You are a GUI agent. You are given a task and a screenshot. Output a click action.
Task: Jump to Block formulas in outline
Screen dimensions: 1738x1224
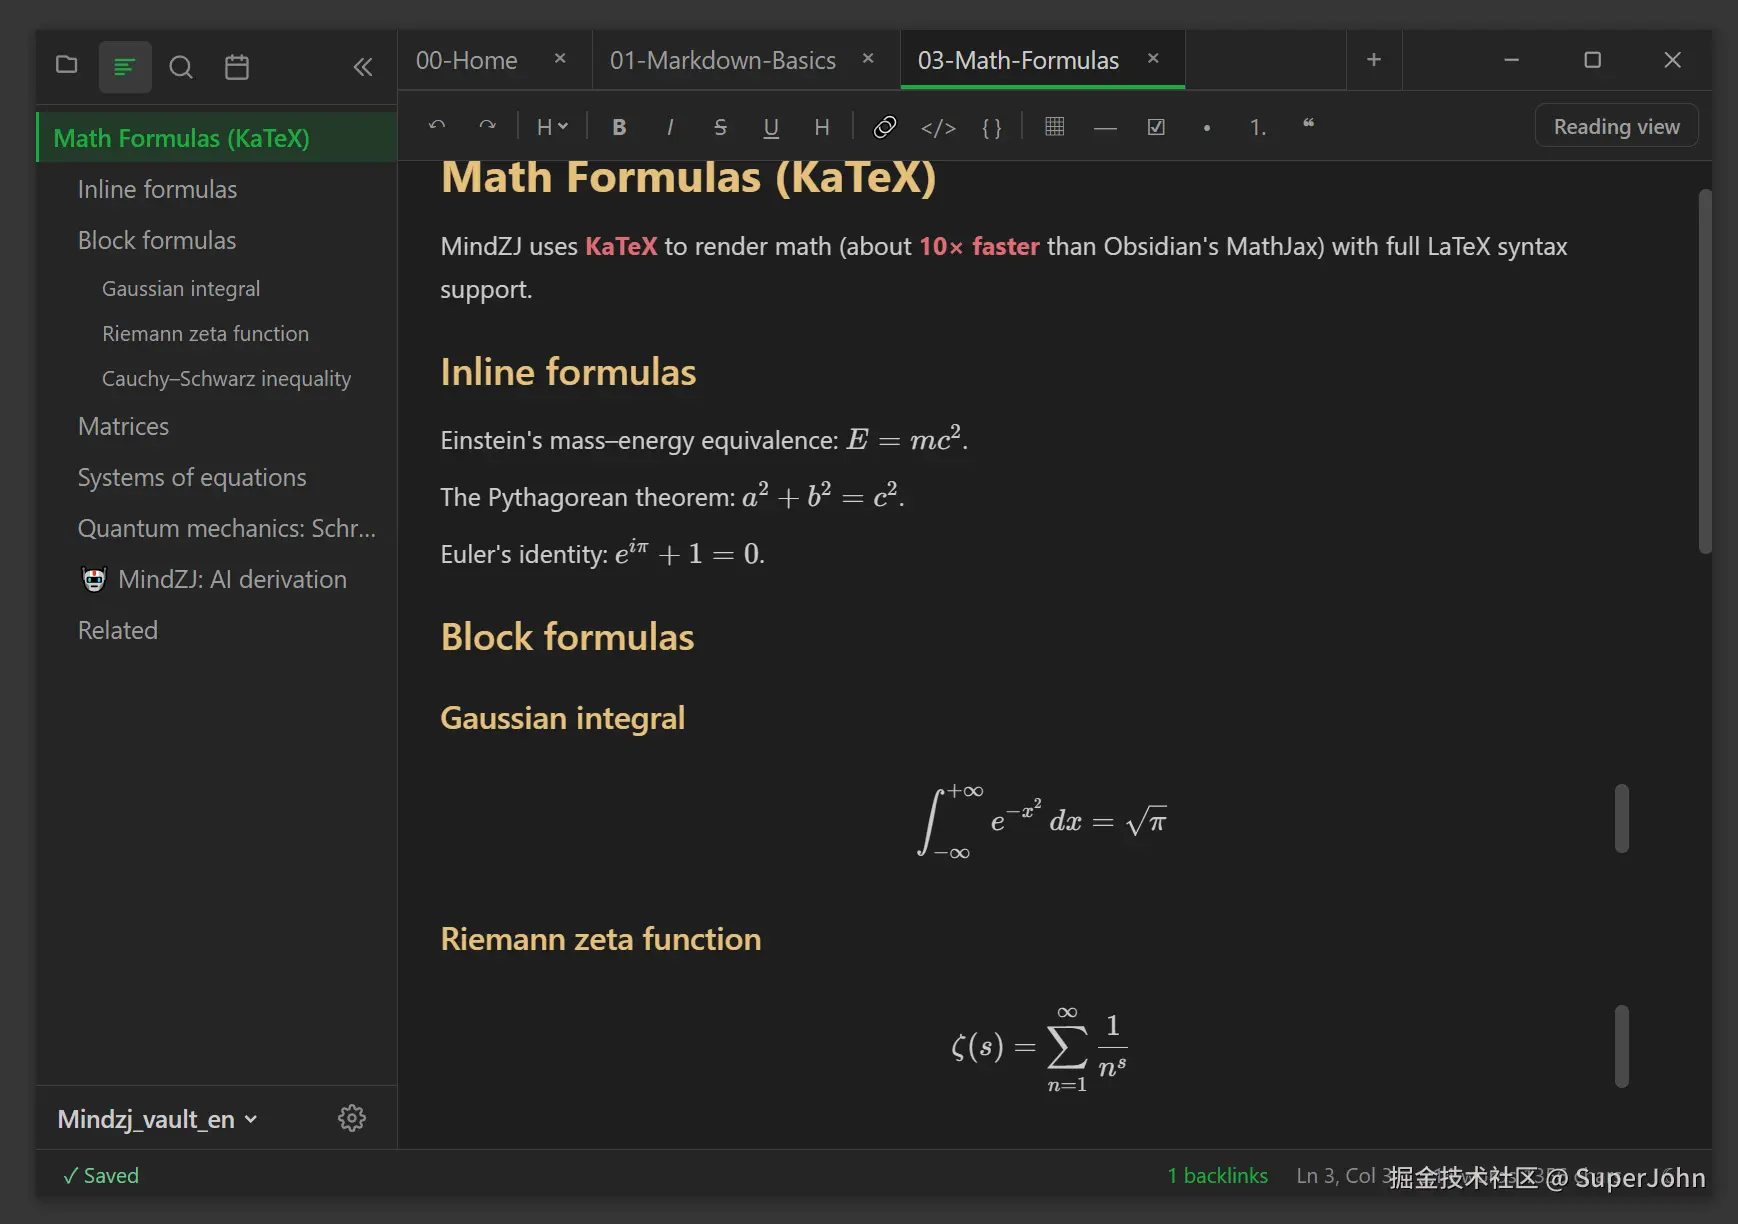point(217,240)
